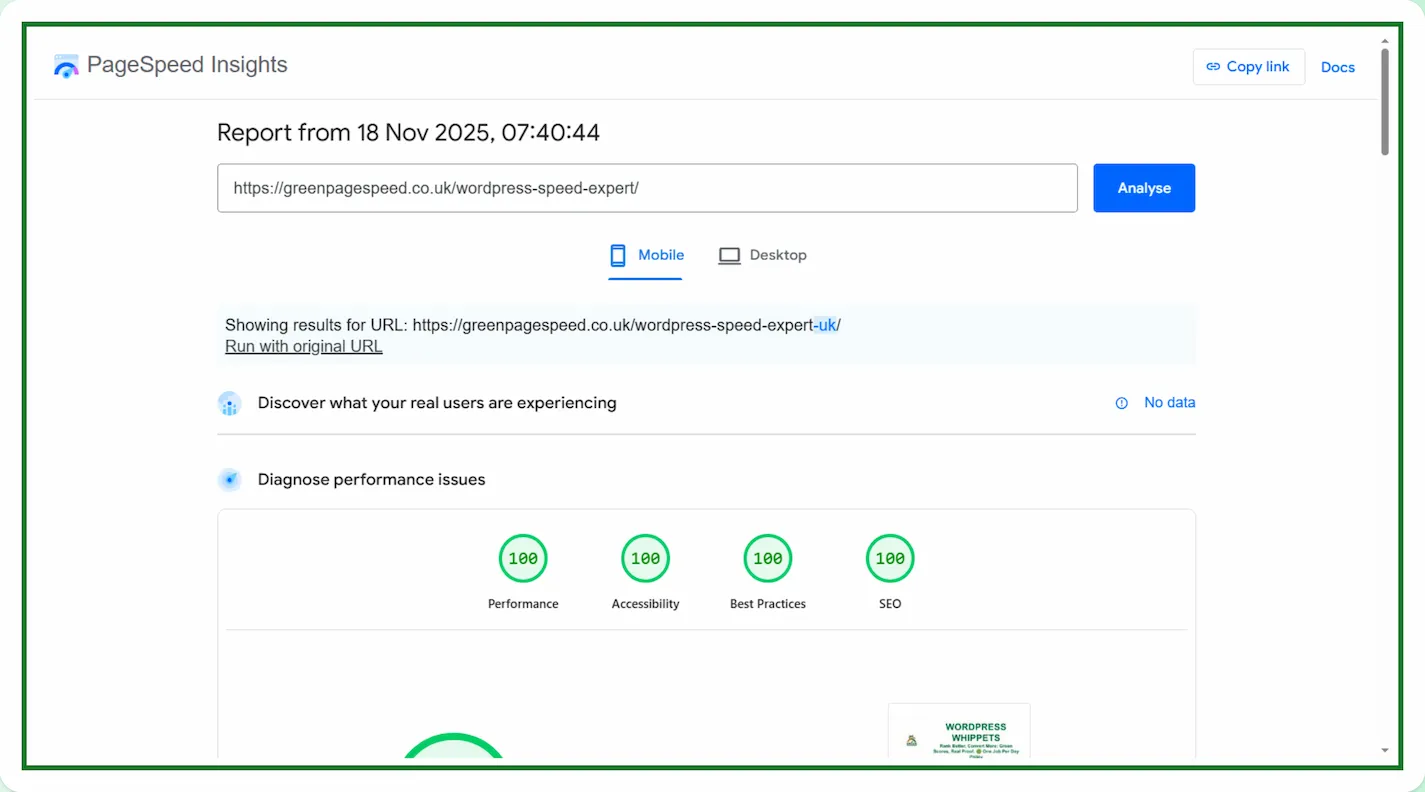Viewport: 1425px width, 792px height.
Task: Select the Performance score gauge
Action: 523,559
